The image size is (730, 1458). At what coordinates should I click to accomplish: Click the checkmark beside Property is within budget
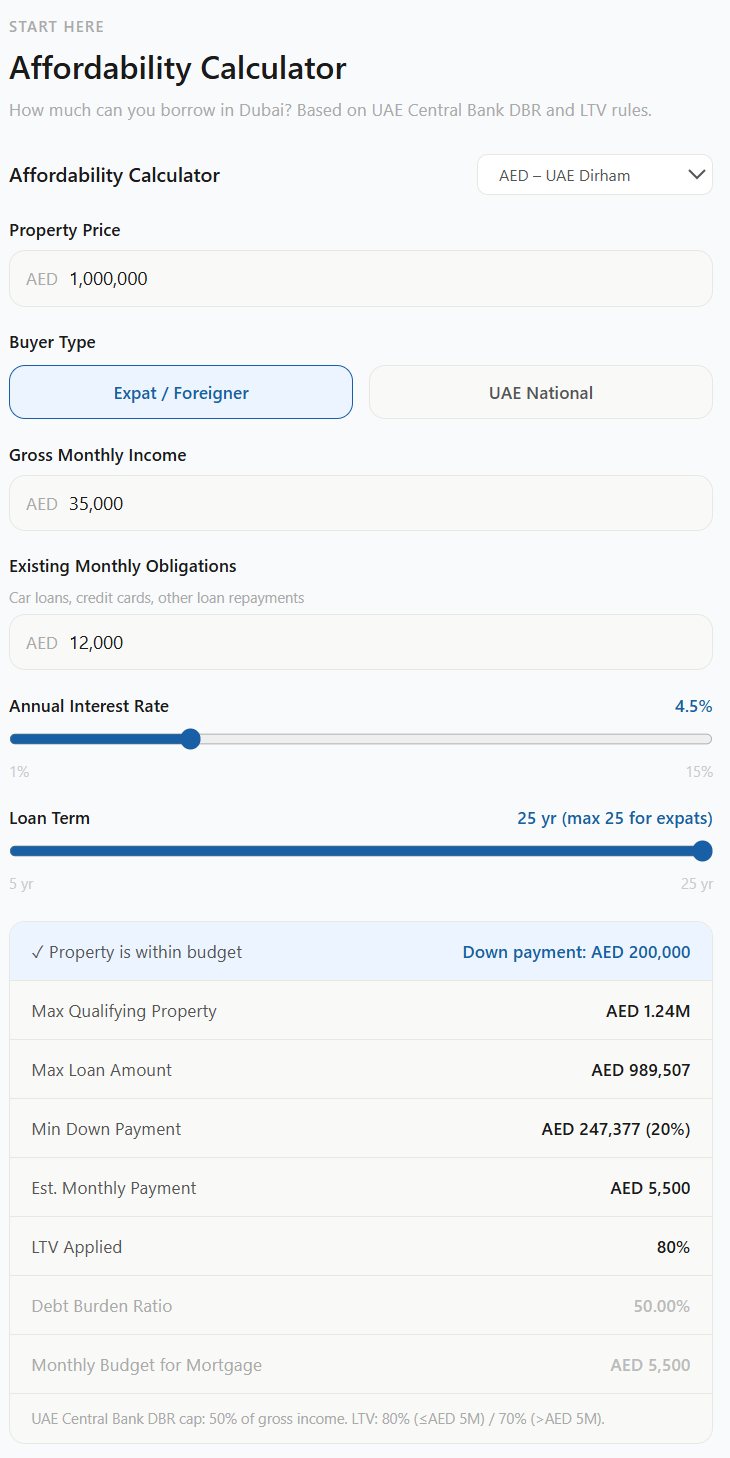coord(37,952)
